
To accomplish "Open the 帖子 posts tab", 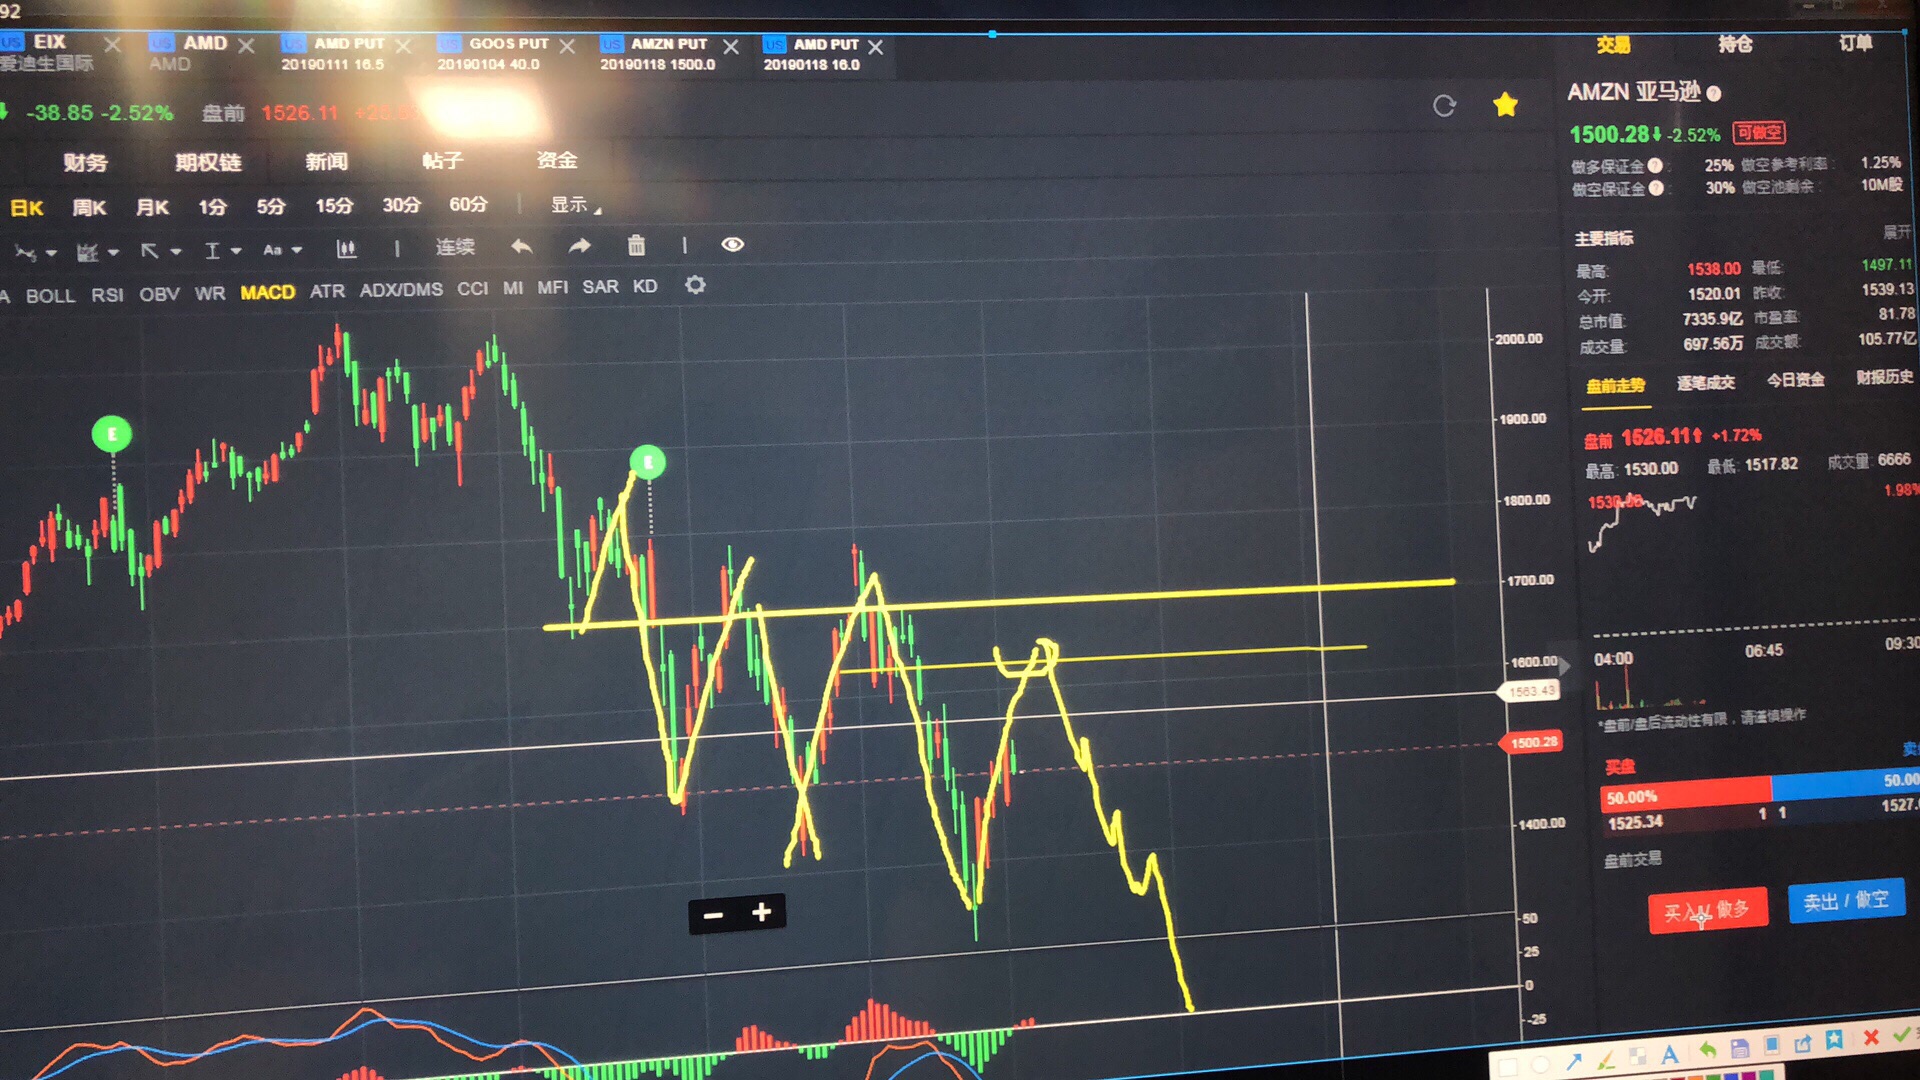I will click(442, 160).
